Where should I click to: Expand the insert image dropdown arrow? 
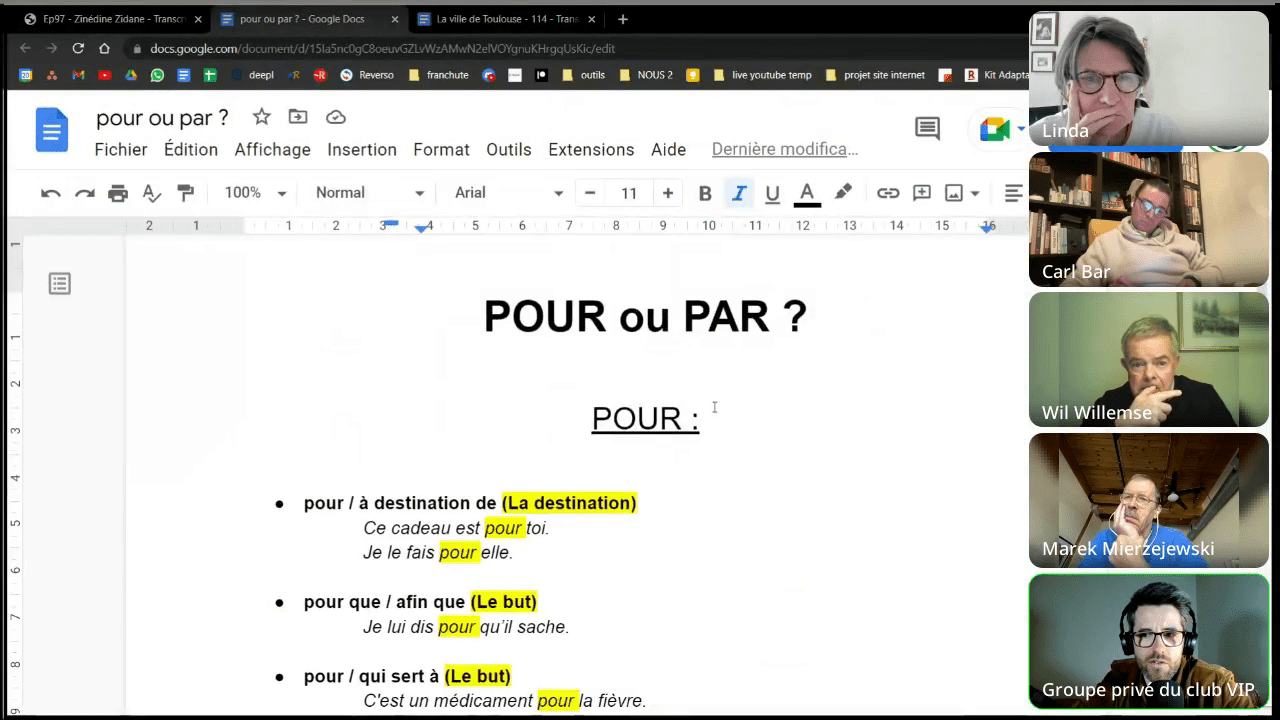tap(975, 194)
